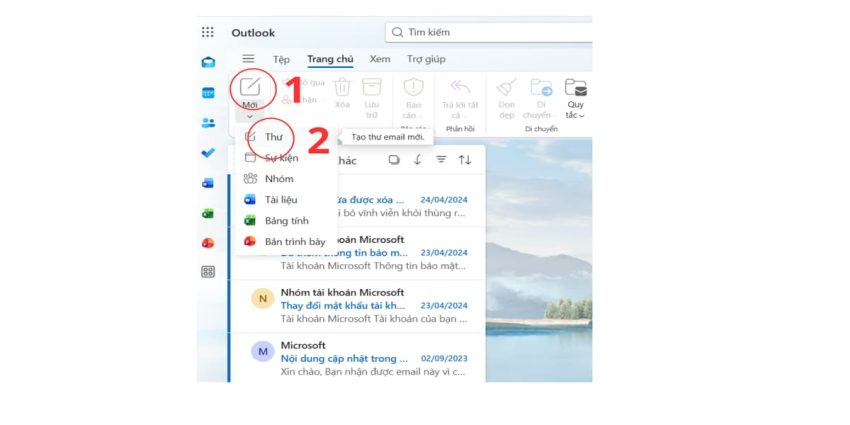850x425 pixels.
Task: Choose Sự kiện from the new menu
Action: pyautogui.click(x=286, y=158)
